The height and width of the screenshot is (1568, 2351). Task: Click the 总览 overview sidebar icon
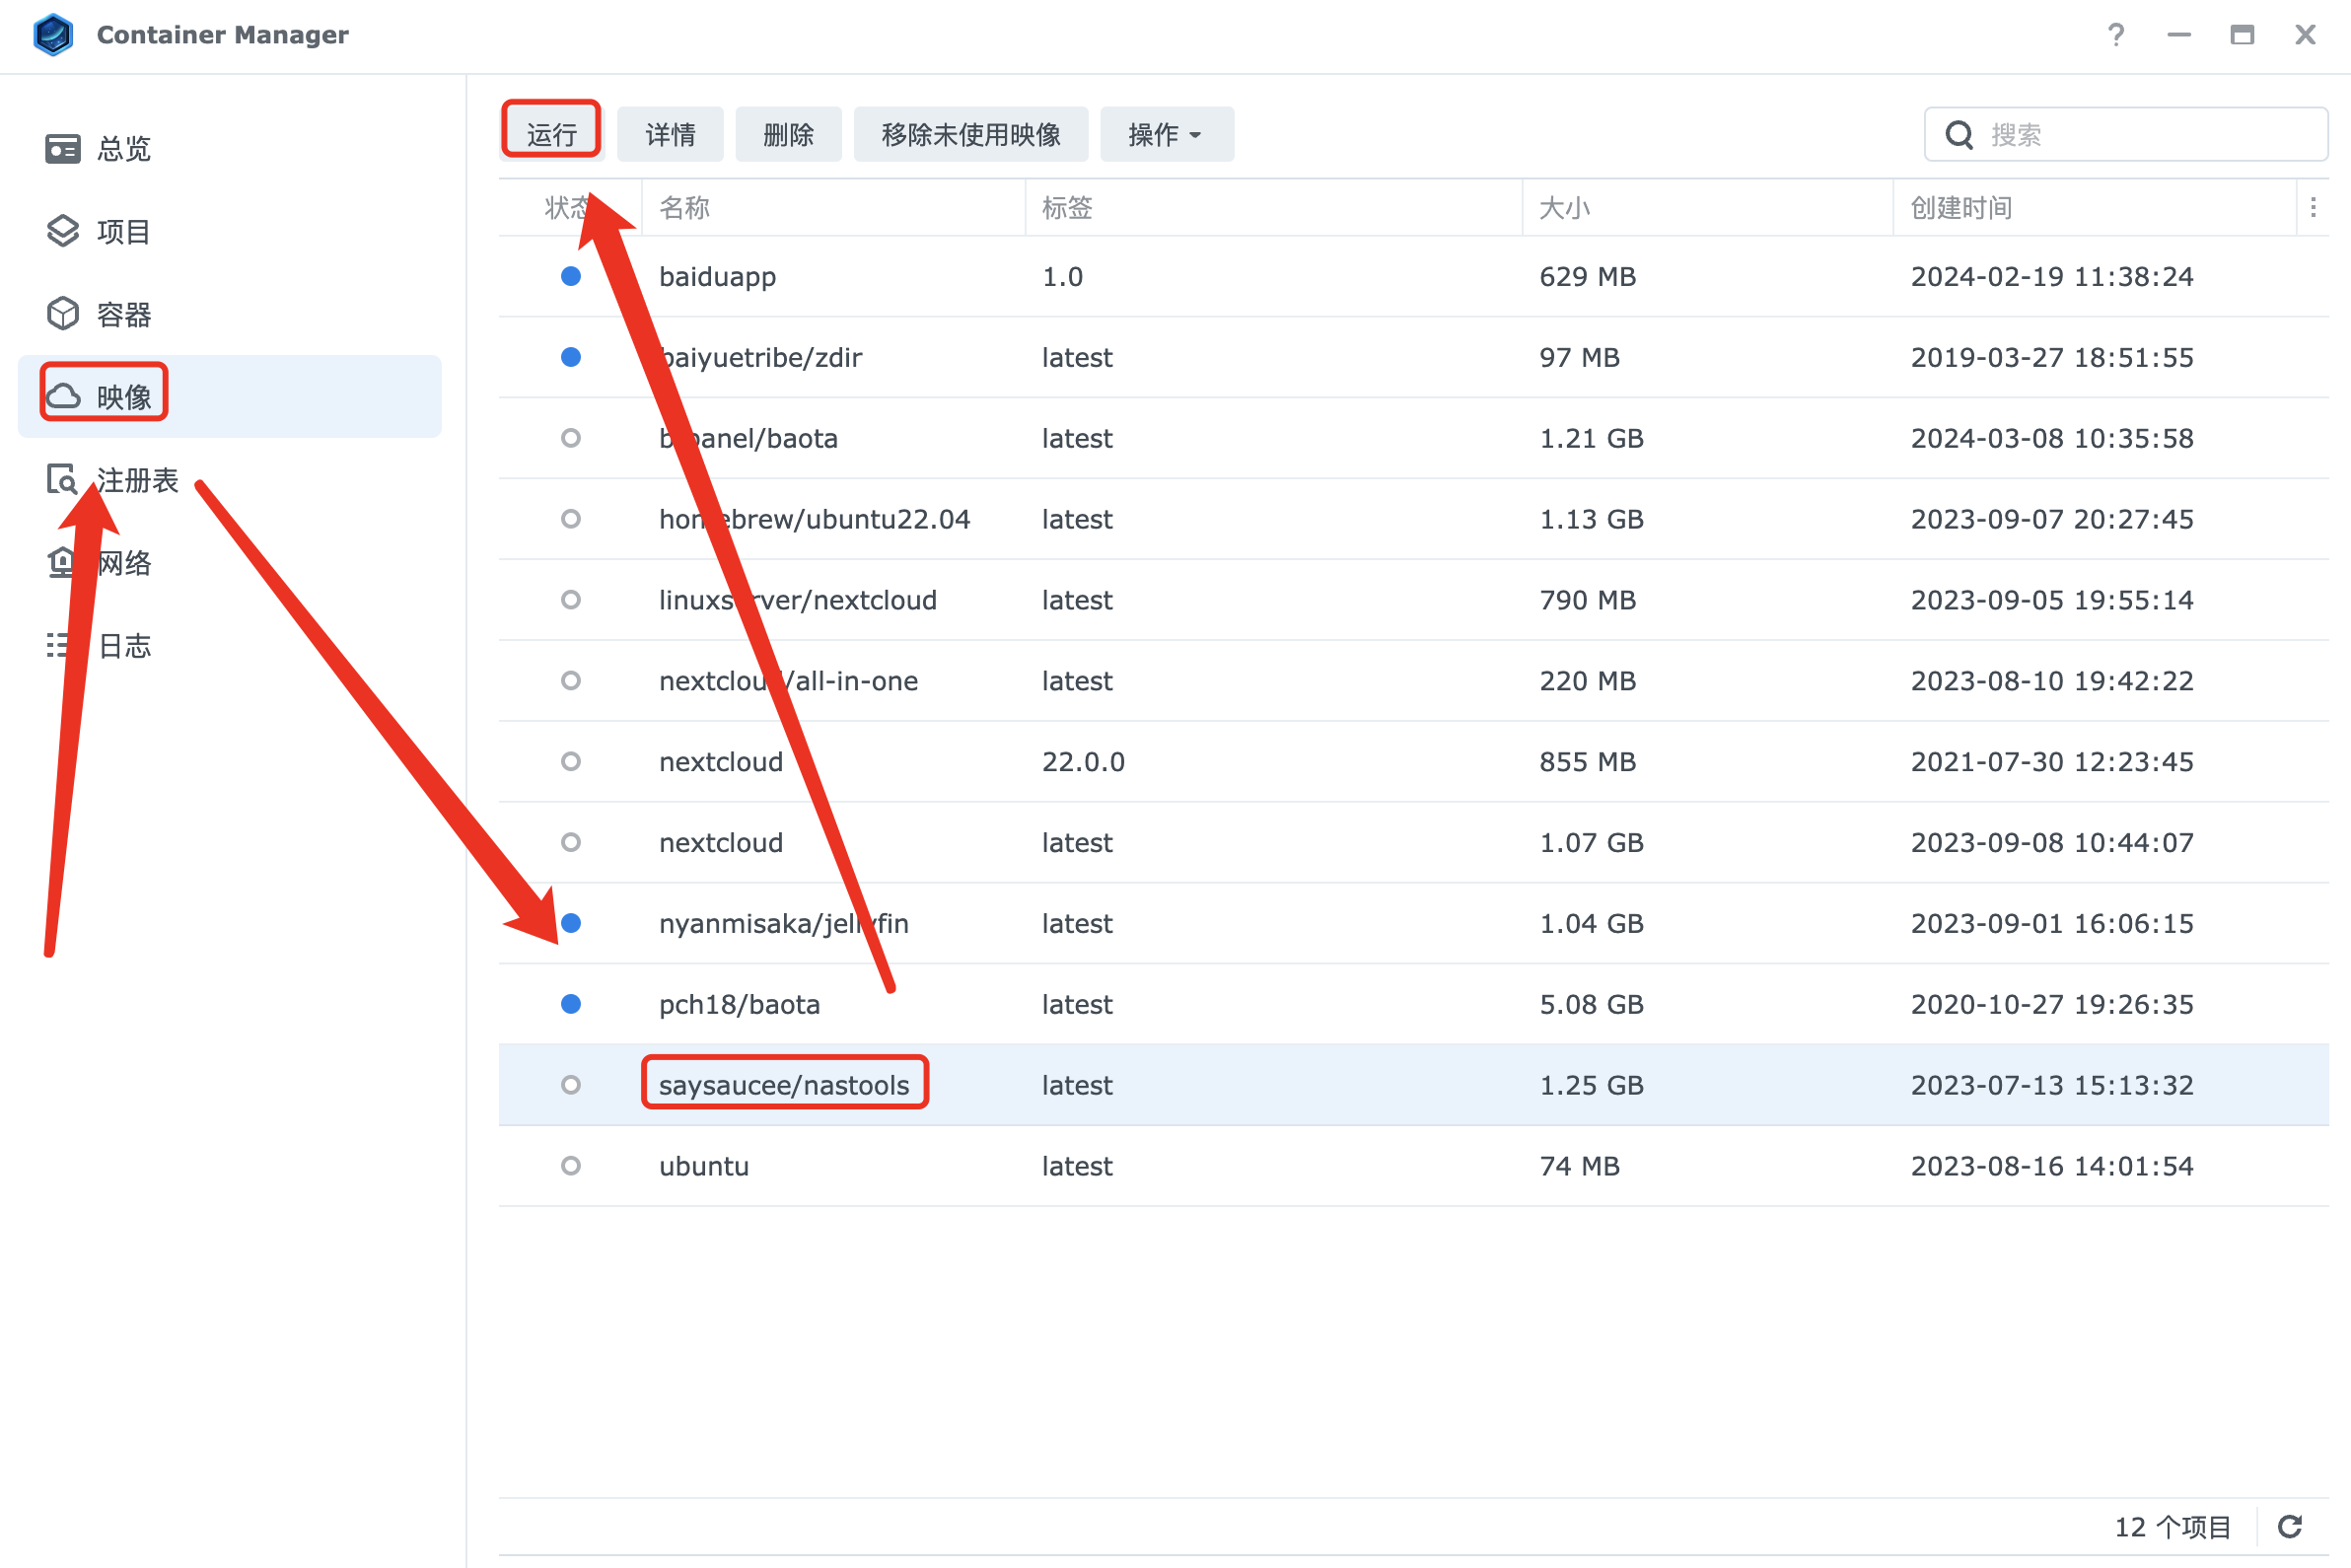pos(63,148)
